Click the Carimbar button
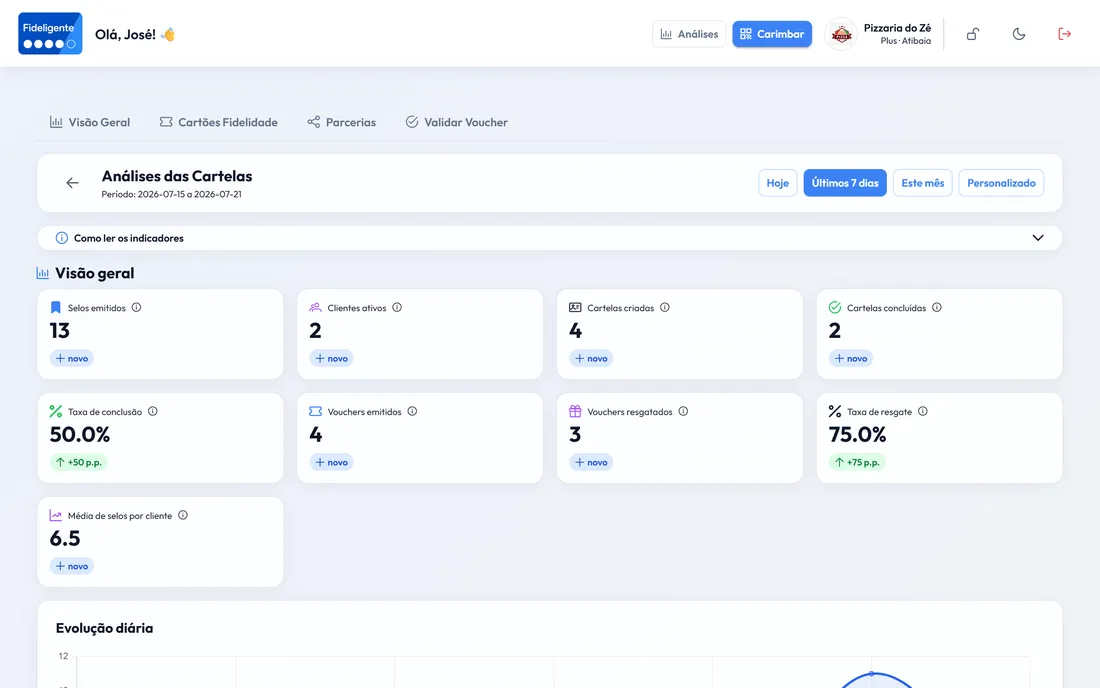1100x688 pixels. 772,34
